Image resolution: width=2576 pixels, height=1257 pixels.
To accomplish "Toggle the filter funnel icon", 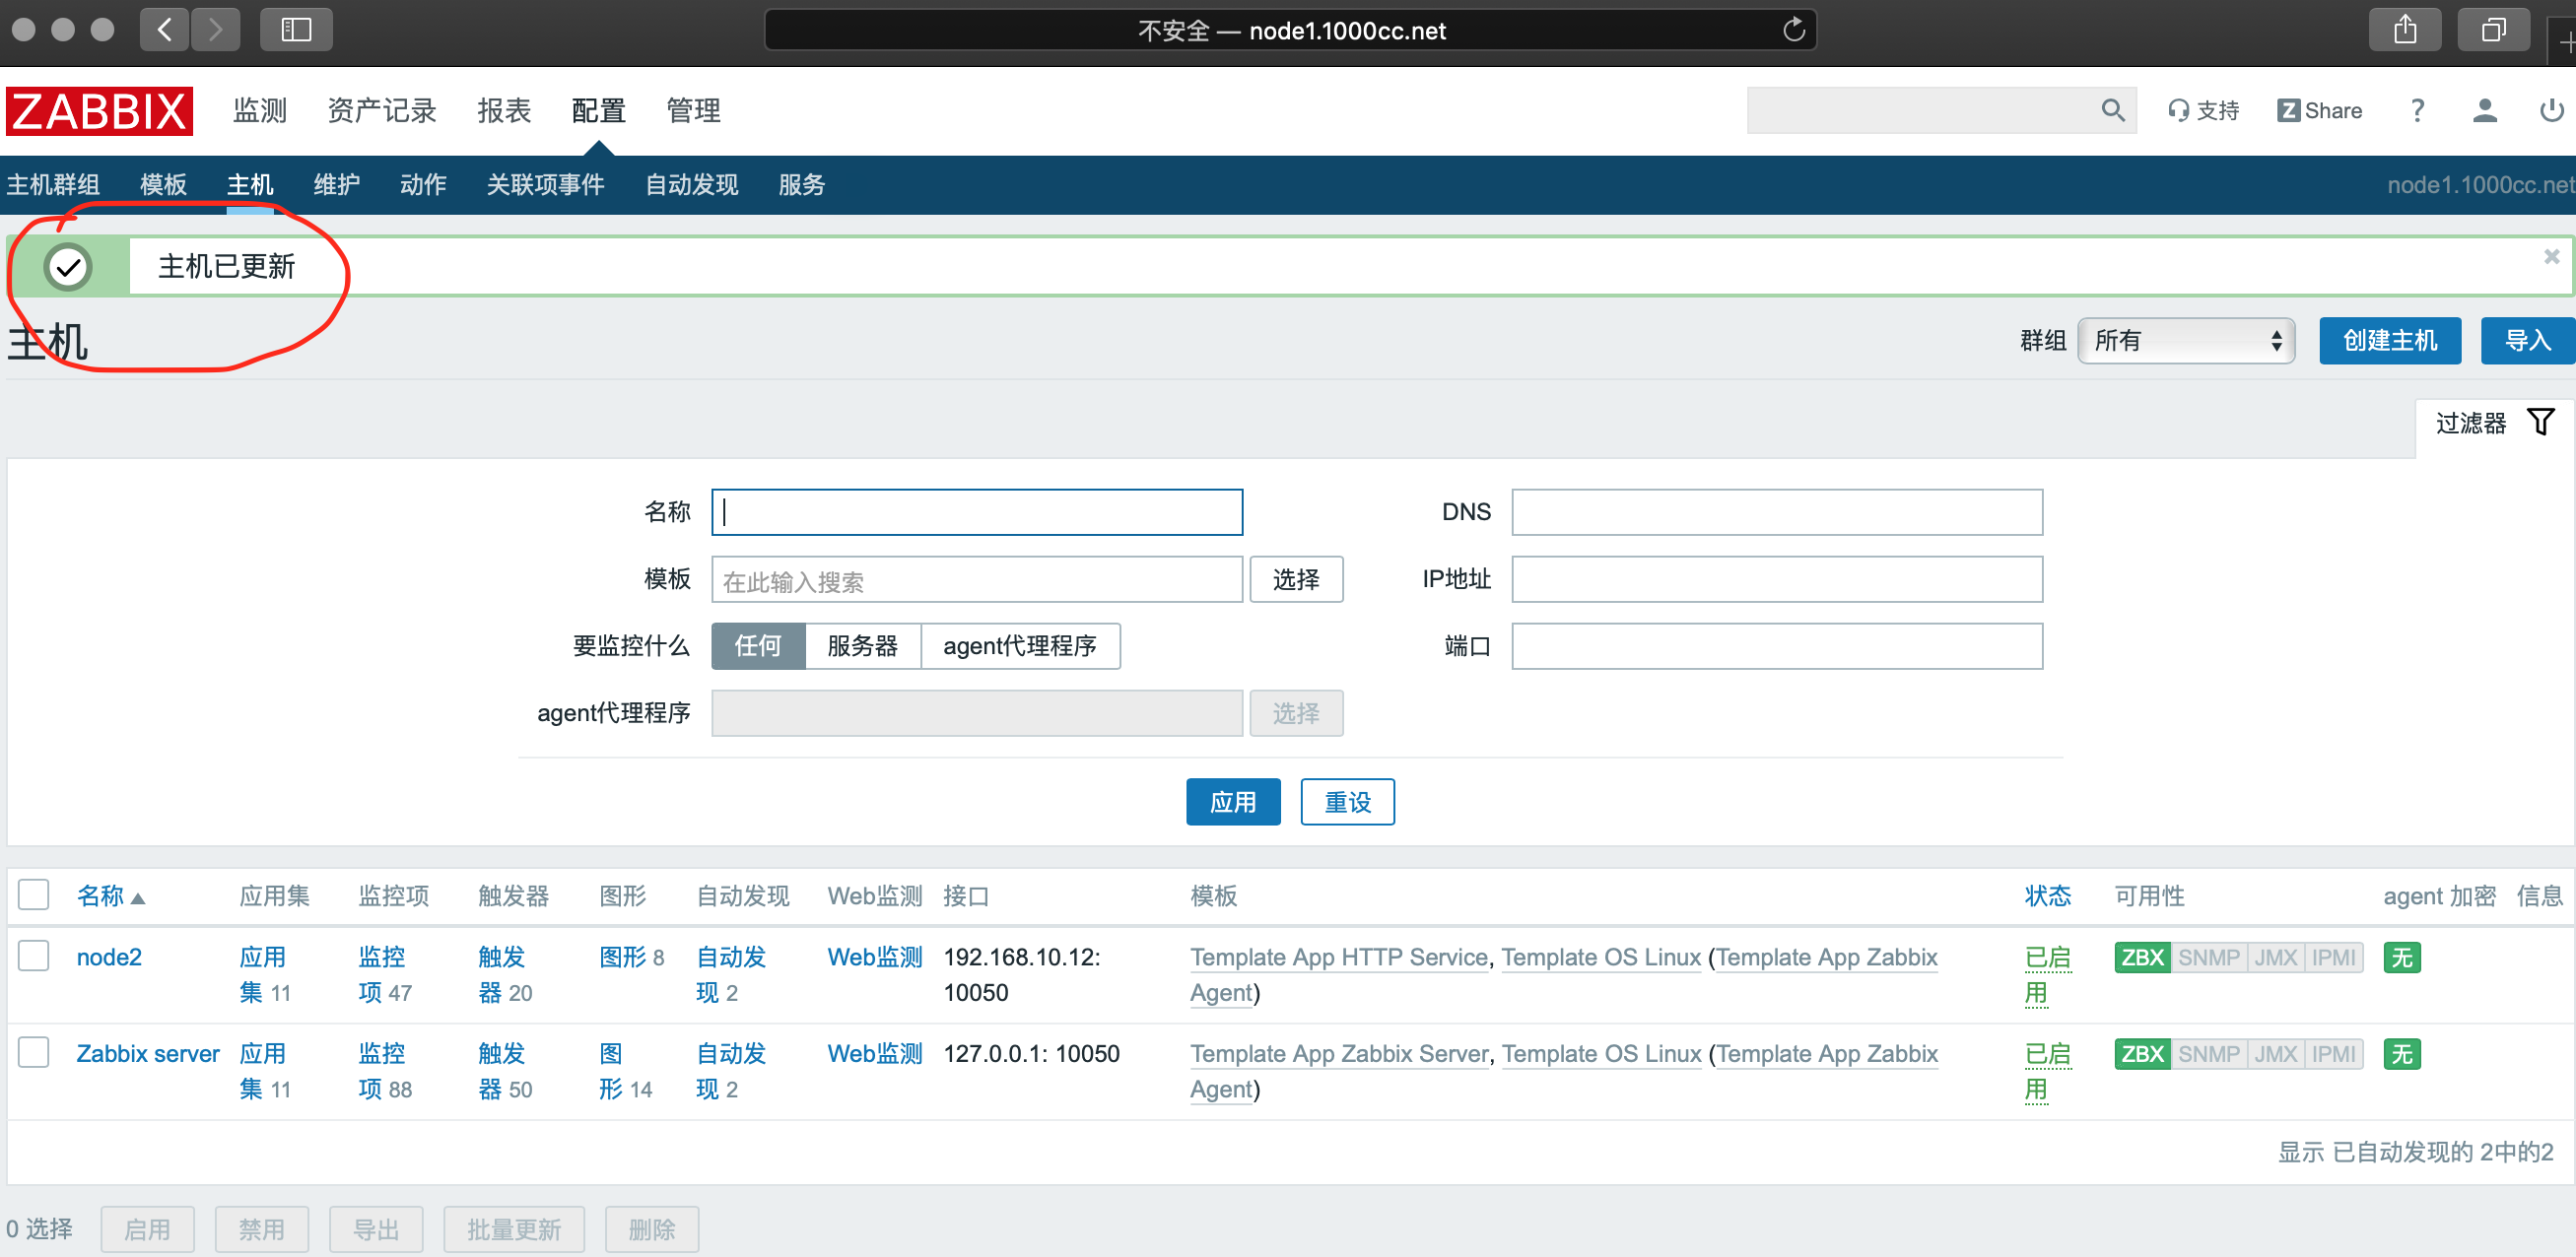I will 2540,423.
